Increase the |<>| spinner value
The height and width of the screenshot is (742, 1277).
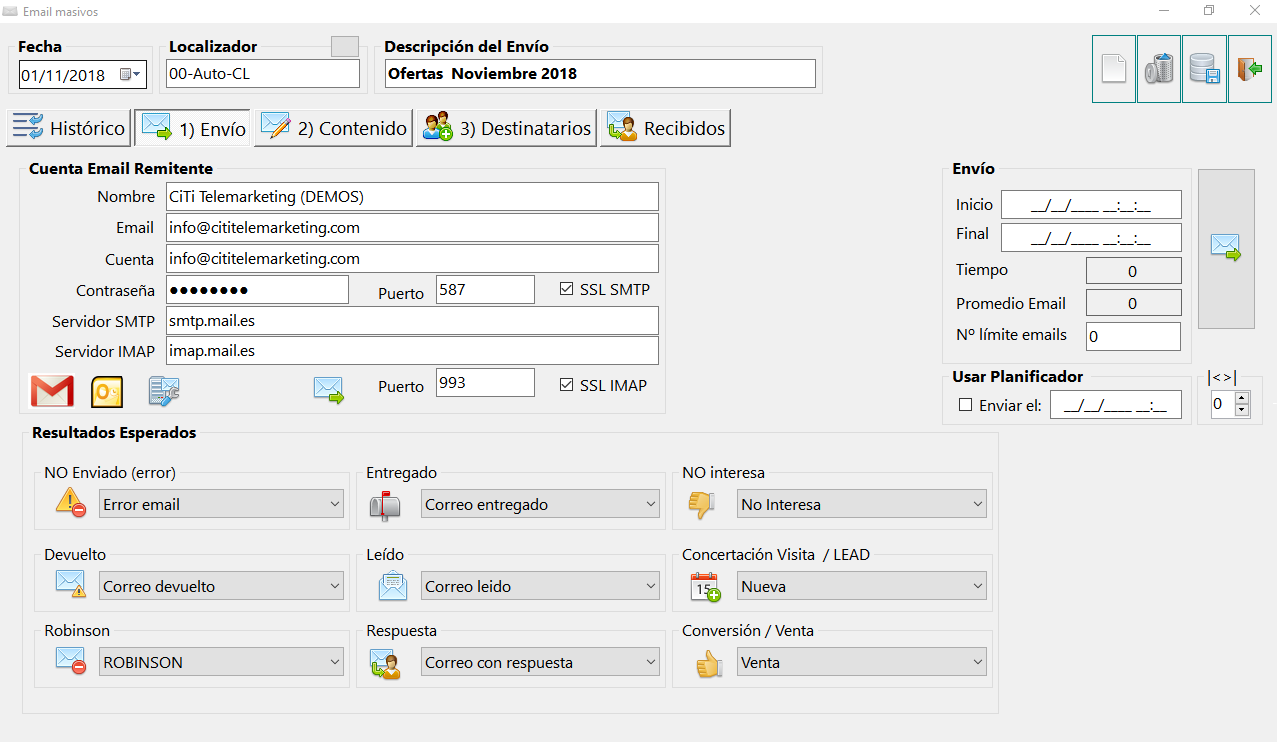[x=1242, y=398]
